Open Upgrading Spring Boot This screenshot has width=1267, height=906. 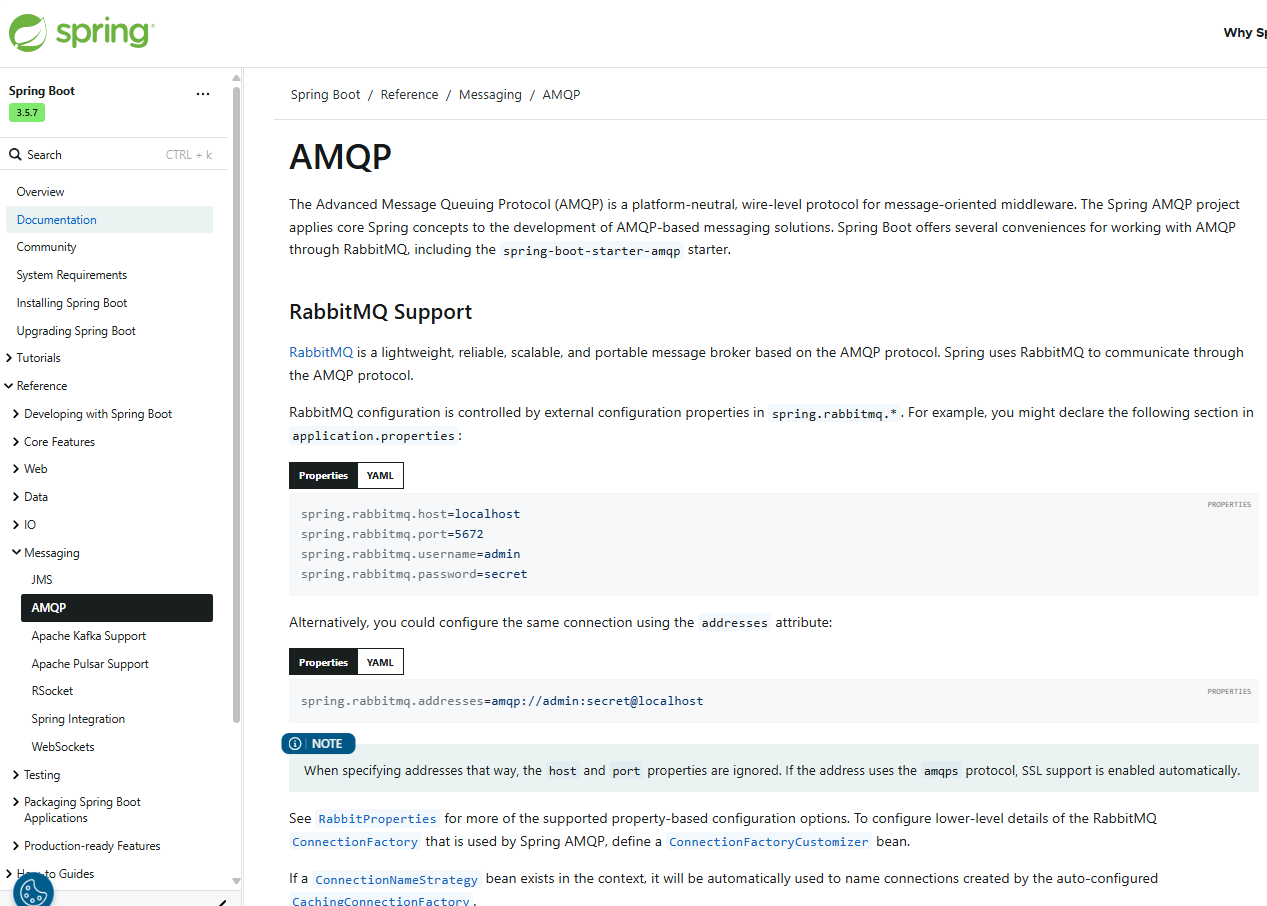[76, 331]
